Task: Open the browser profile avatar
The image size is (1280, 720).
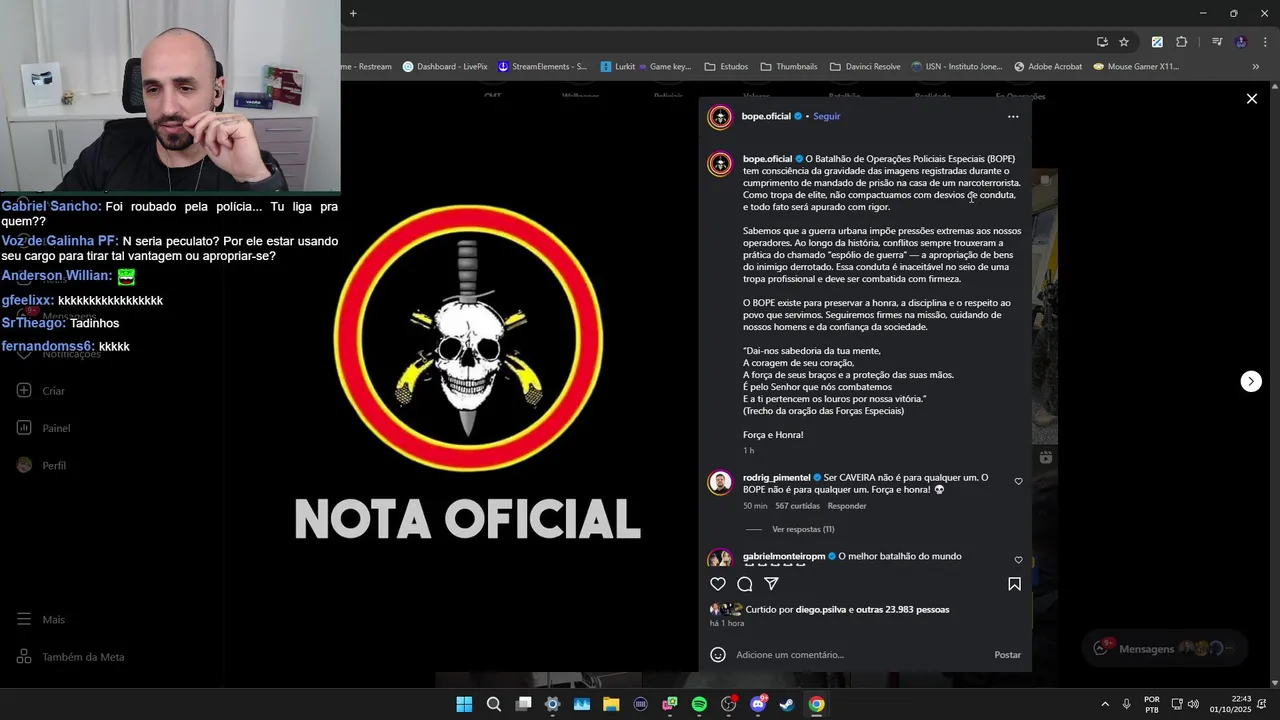Action: 1241,42
